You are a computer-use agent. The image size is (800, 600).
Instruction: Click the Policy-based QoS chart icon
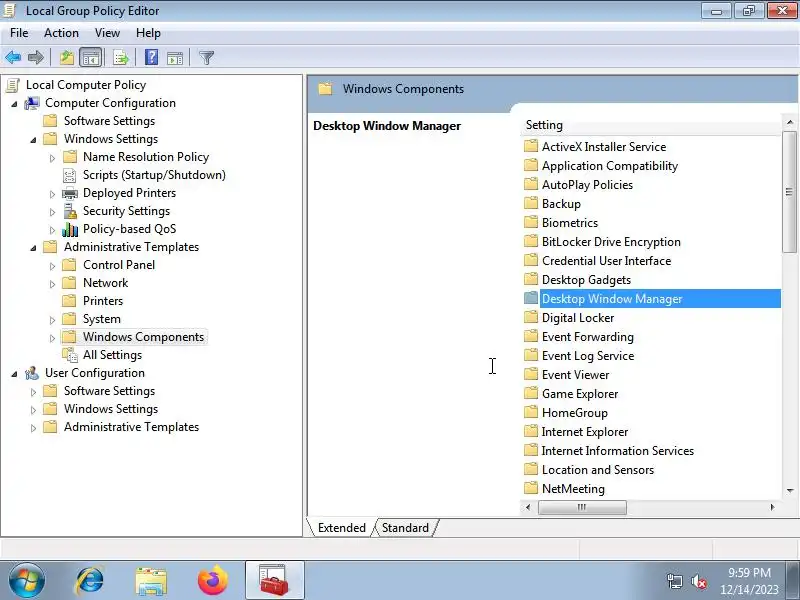70,230
